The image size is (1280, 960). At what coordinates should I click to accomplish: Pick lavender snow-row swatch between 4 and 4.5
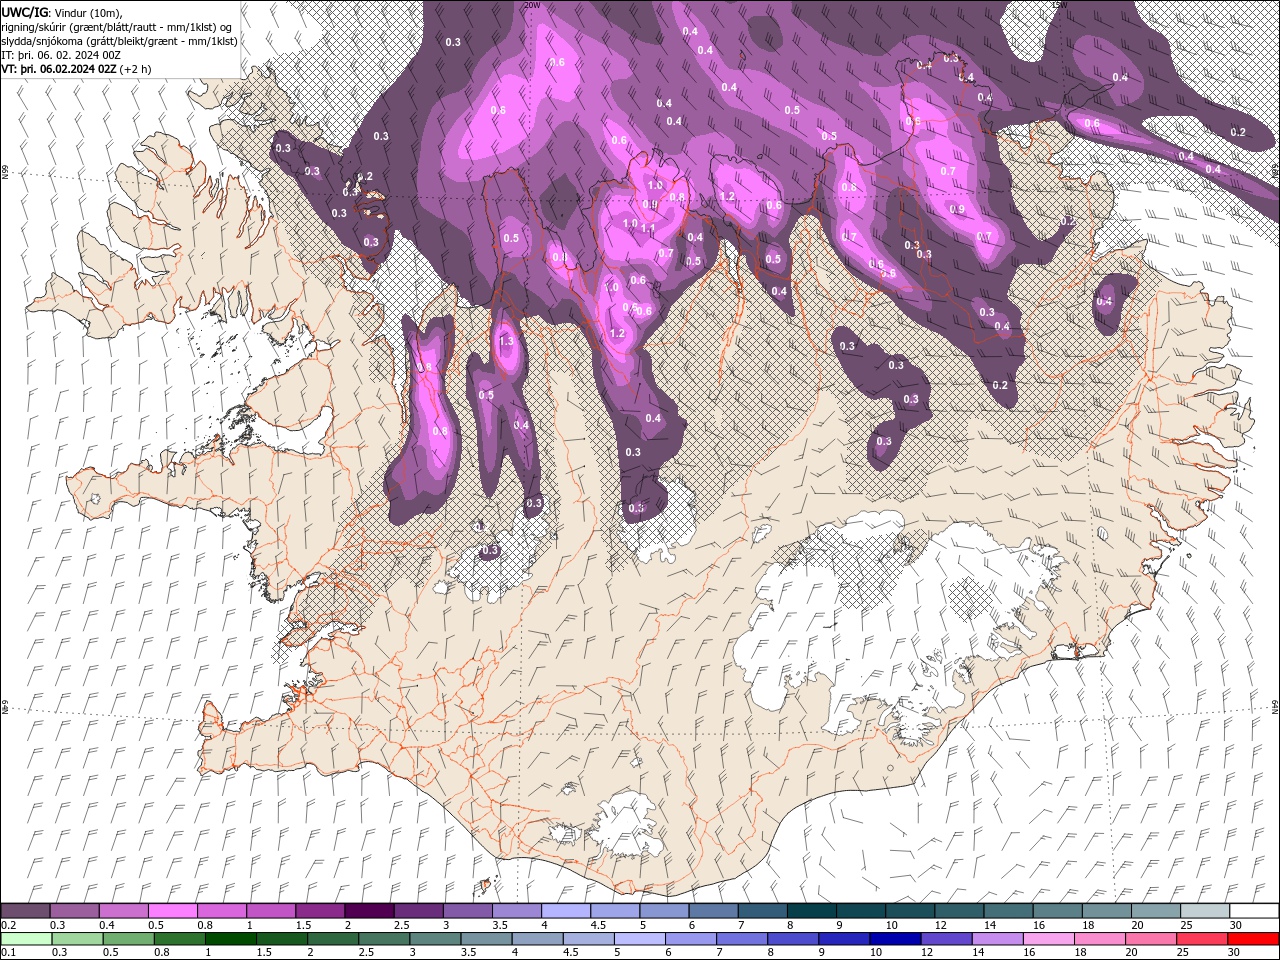pyautogui.click(x=566, y=910)
